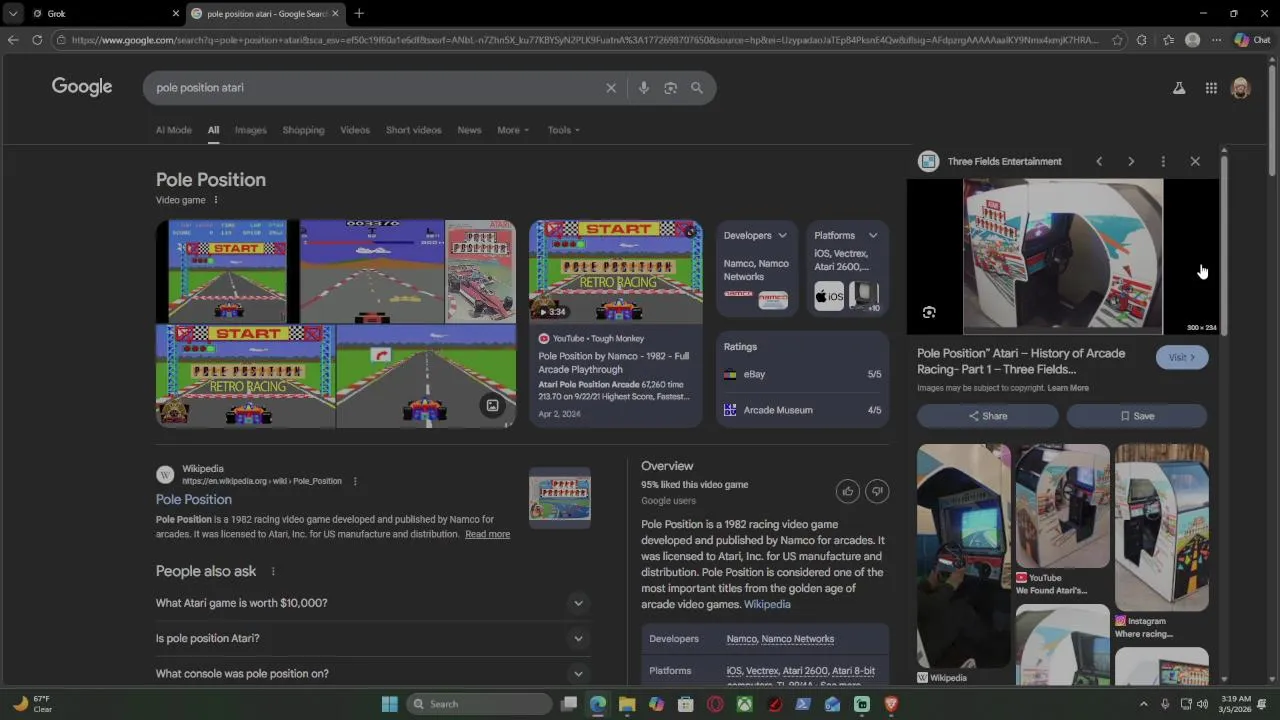Switch to the Grok browser tab
The height and width of the screenshot is (720, 1280).
click(104, 13)
